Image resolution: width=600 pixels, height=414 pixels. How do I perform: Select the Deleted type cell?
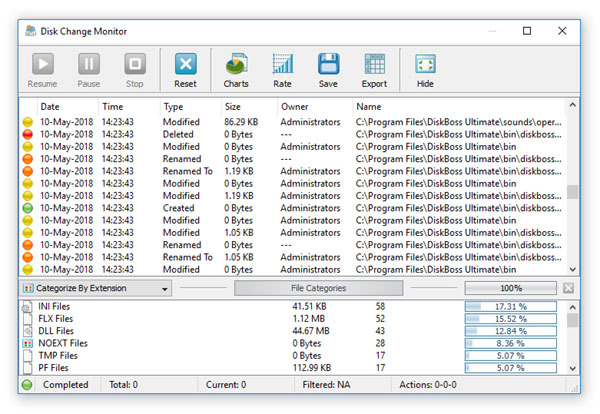pyautogui.click(x=178, y=134)
